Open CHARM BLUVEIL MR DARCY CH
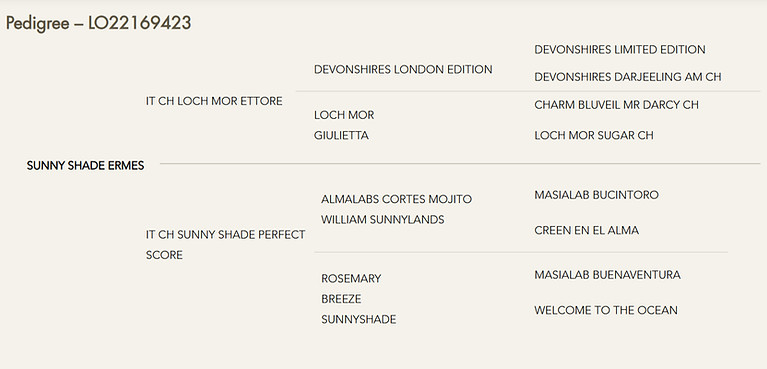767x369 pixels. click(x=616, y=105)
